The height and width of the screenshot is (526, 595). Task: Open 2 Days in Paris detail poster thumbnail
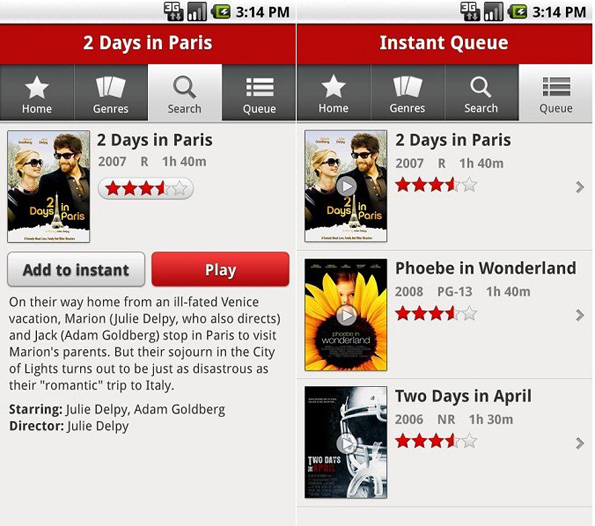[x=49, y=186]
